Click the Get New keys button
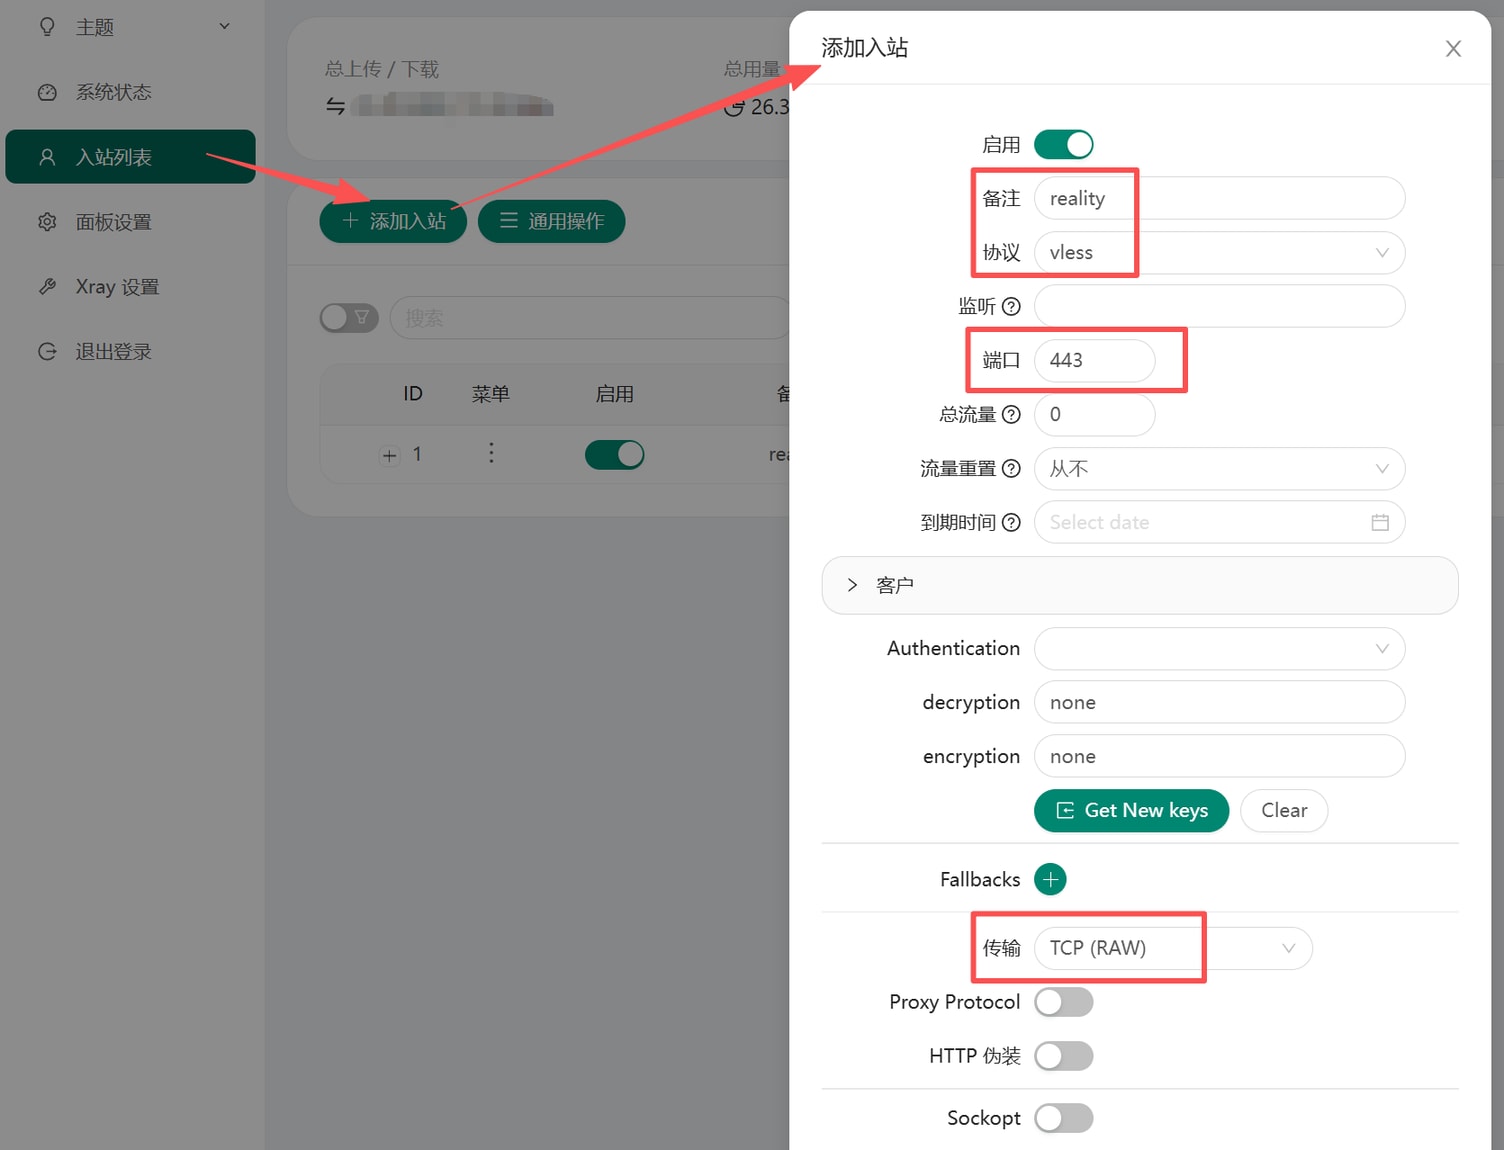The image size is (1504, 1150). [1131, 810]
